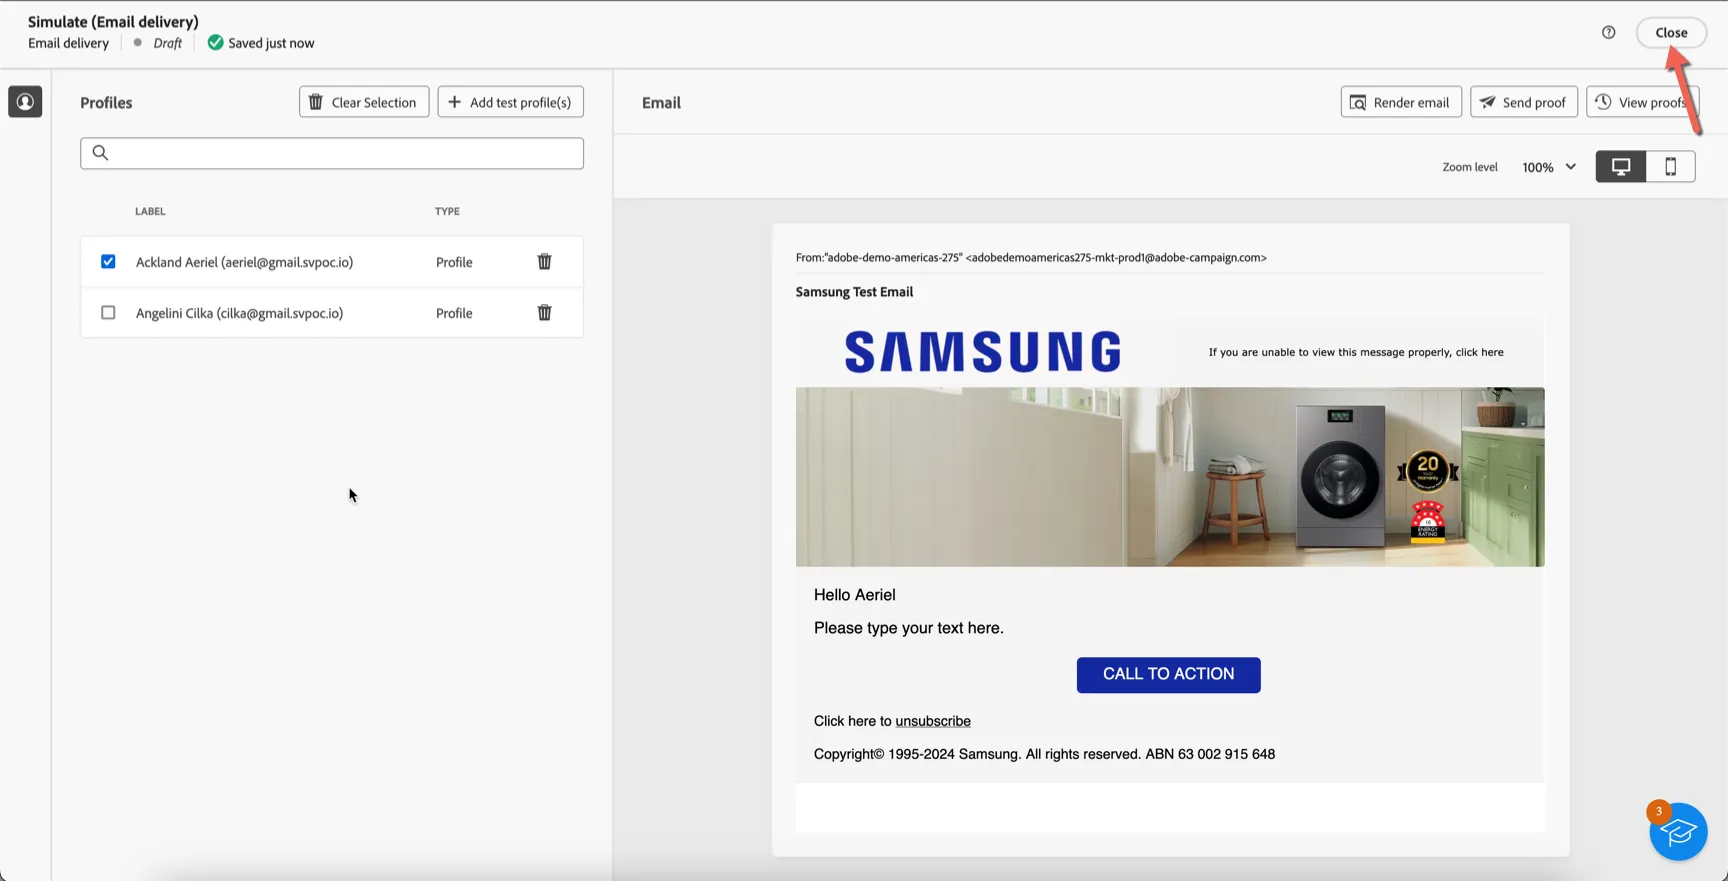Click Add test profile(s) button

511,102
